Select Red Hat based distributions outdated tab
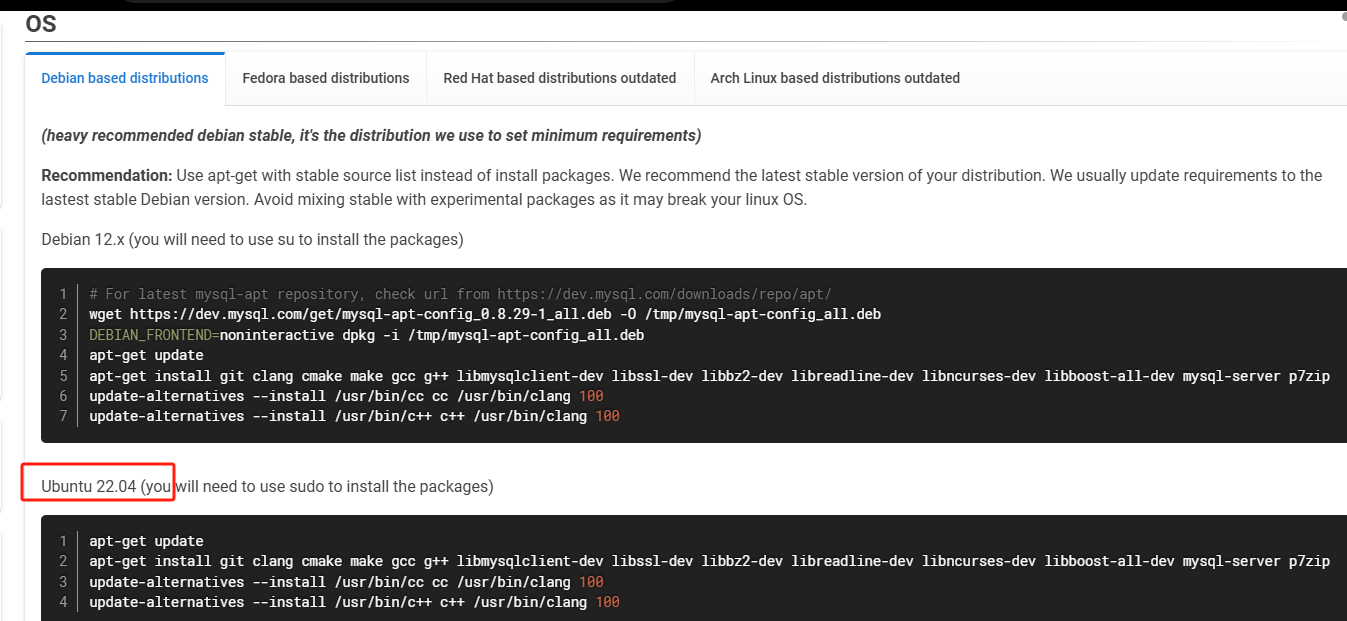The height and width of the screenshot is (621, 1347). (x=560, y=78)
